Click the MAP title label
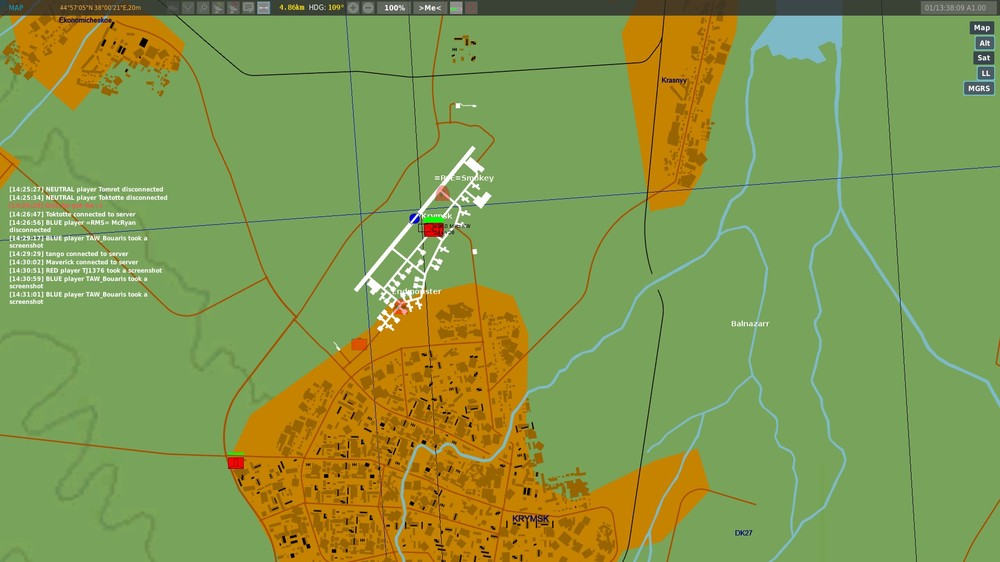This screenshot has height=562, width=1000. click(x=16, y=8)
